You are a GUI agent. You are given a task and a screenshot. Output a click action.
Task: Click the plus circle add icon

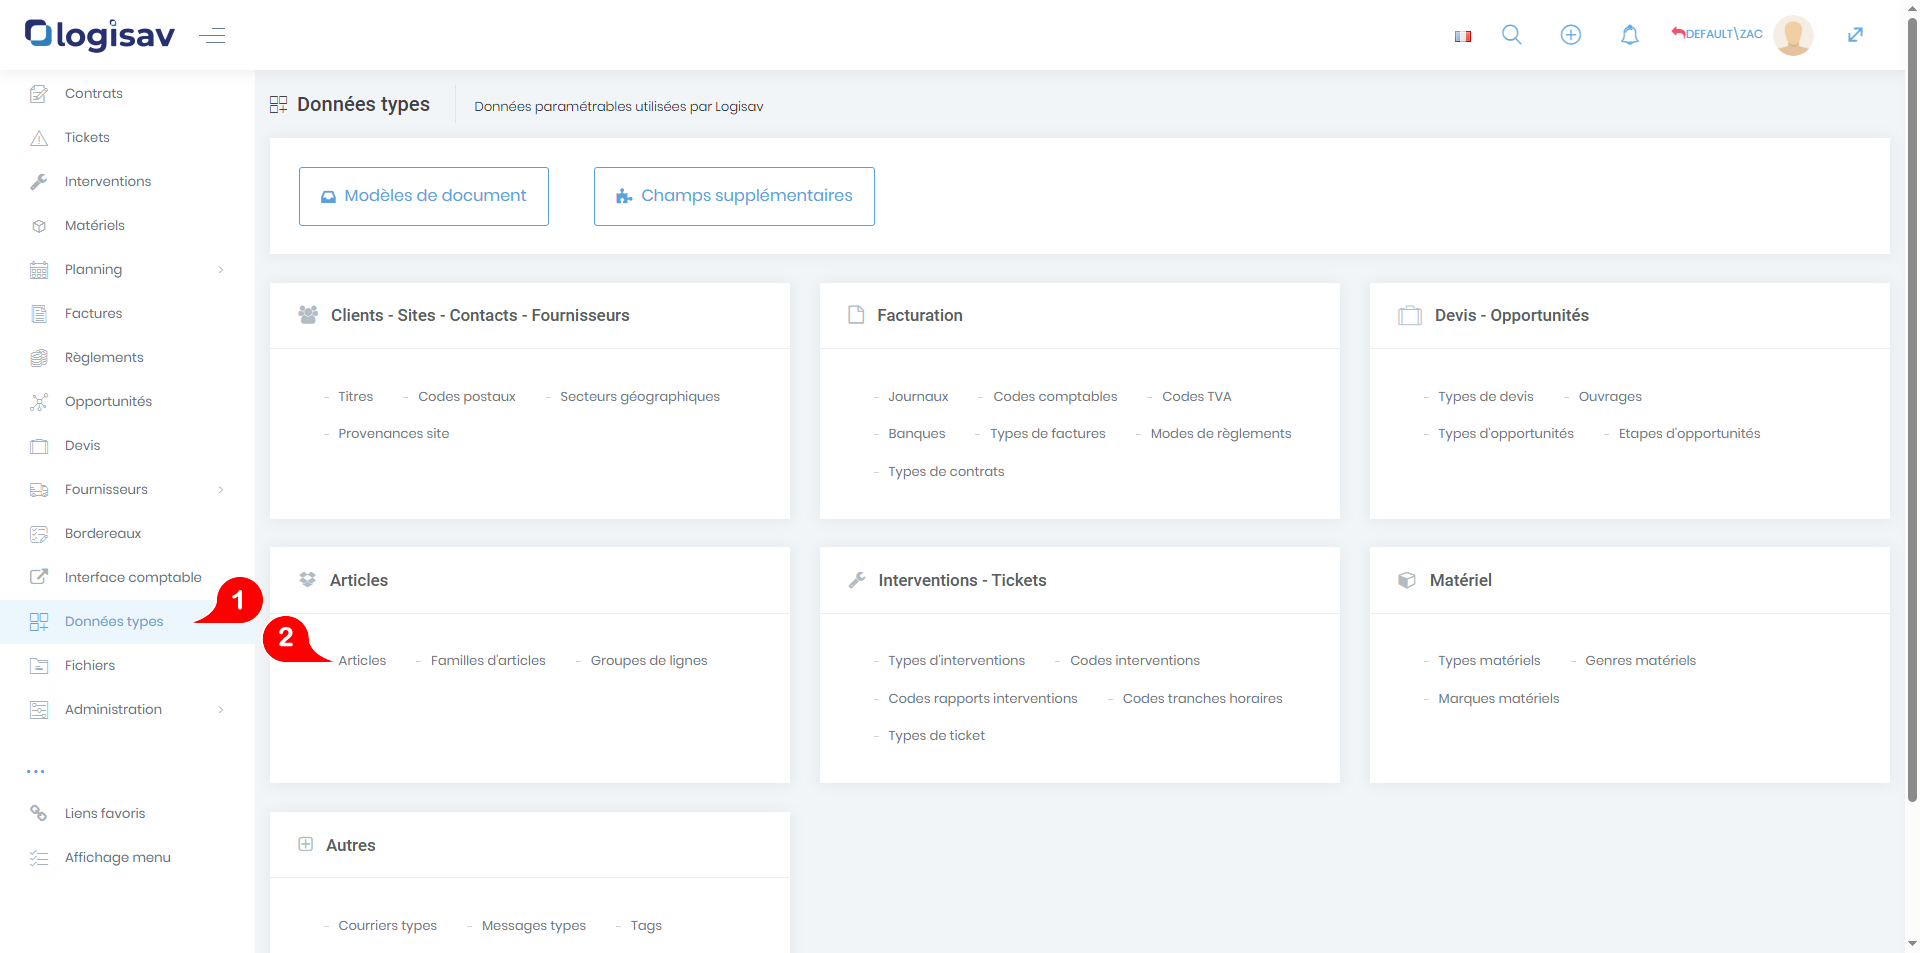pyautogui.click(x=1570, y=35)
